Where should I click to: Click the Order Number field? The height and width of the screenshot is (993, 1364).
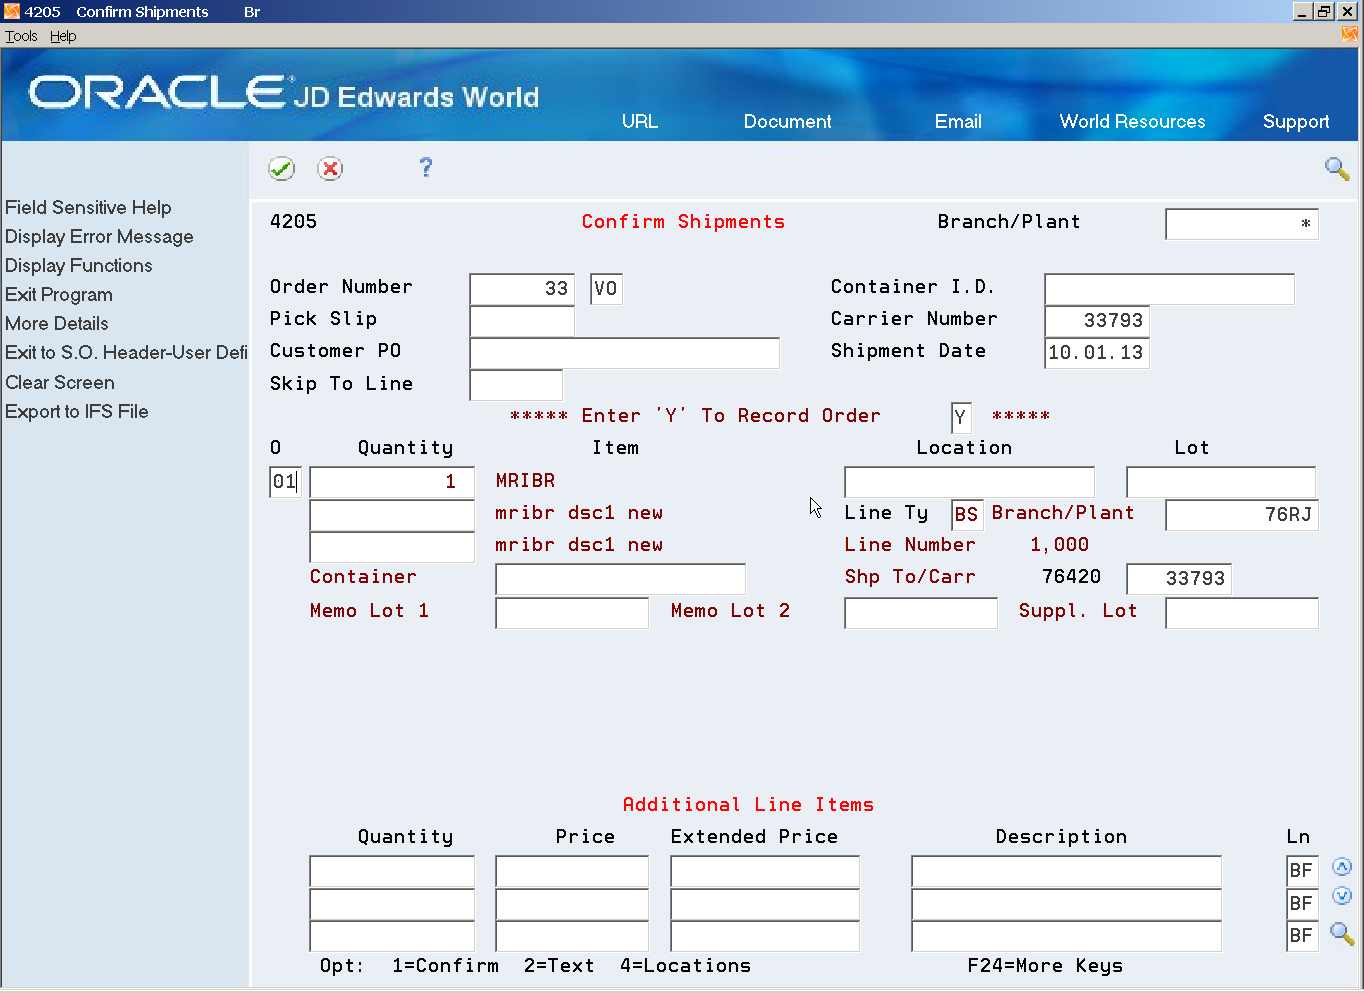coord(522,289)
